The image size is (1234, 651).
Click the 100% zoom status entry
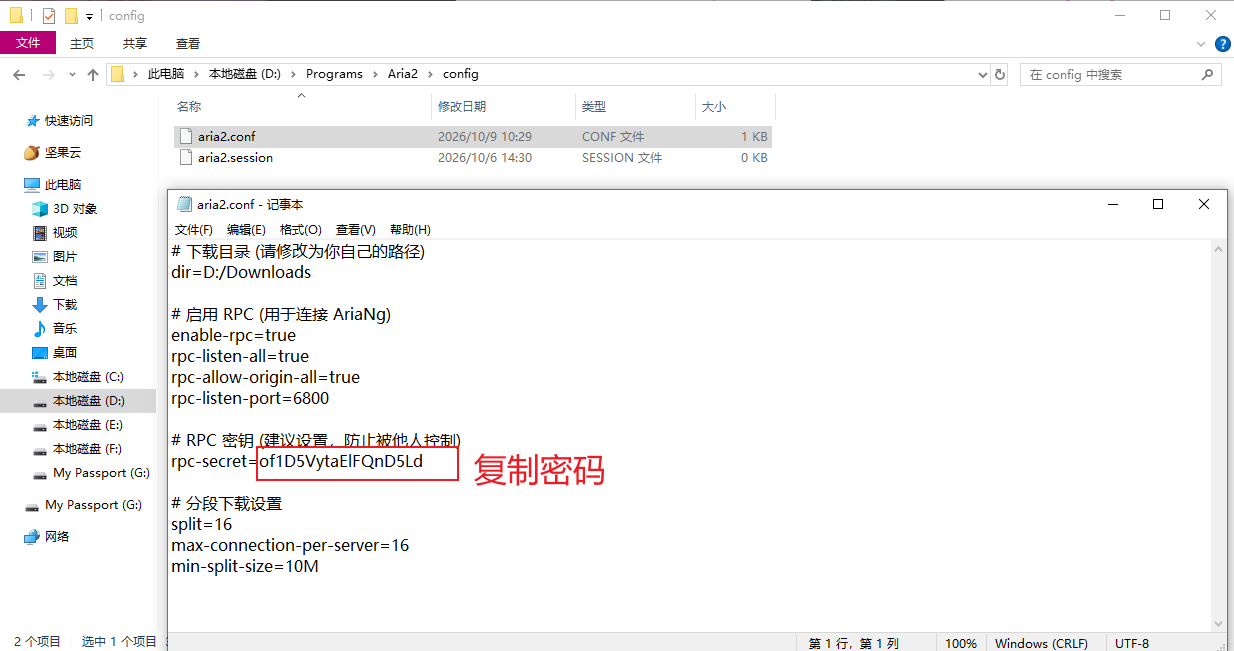pos(961,643)
